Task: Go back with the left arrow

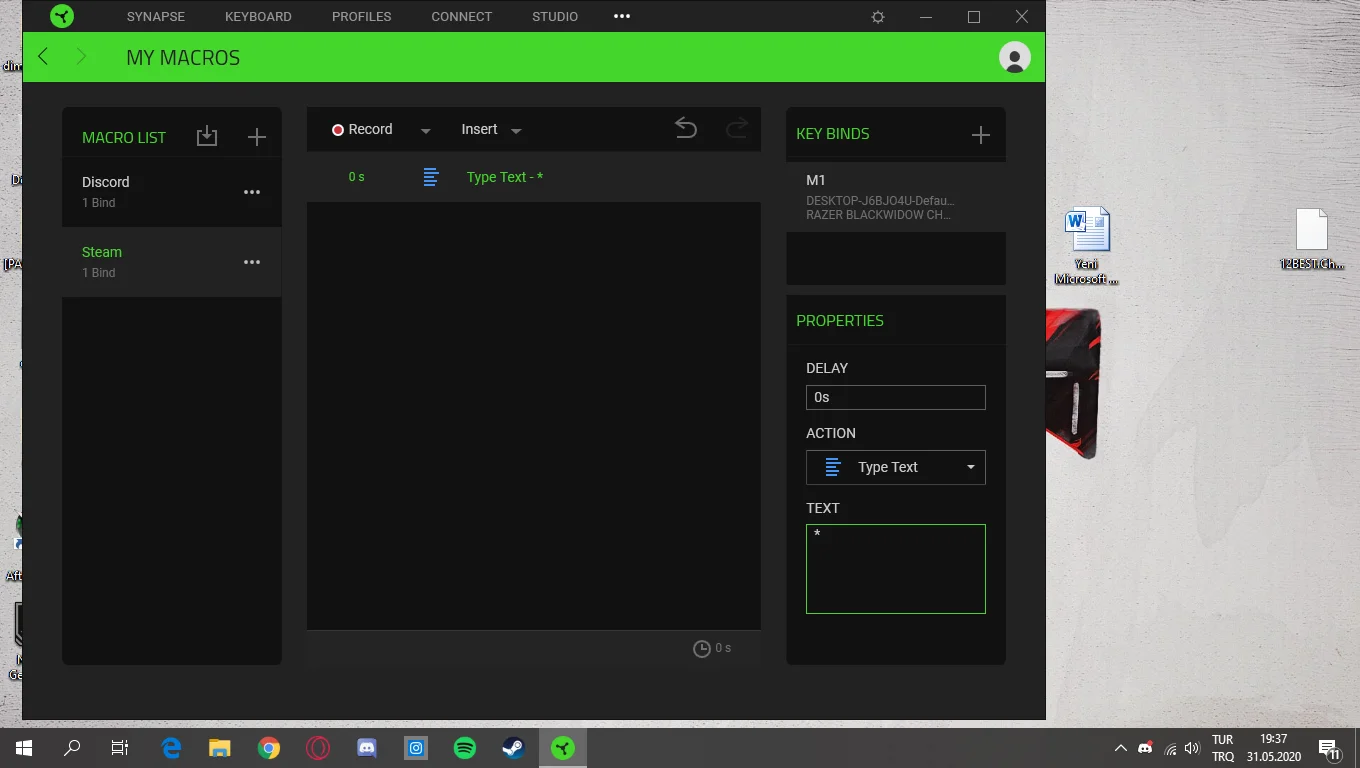Action: 43,57
